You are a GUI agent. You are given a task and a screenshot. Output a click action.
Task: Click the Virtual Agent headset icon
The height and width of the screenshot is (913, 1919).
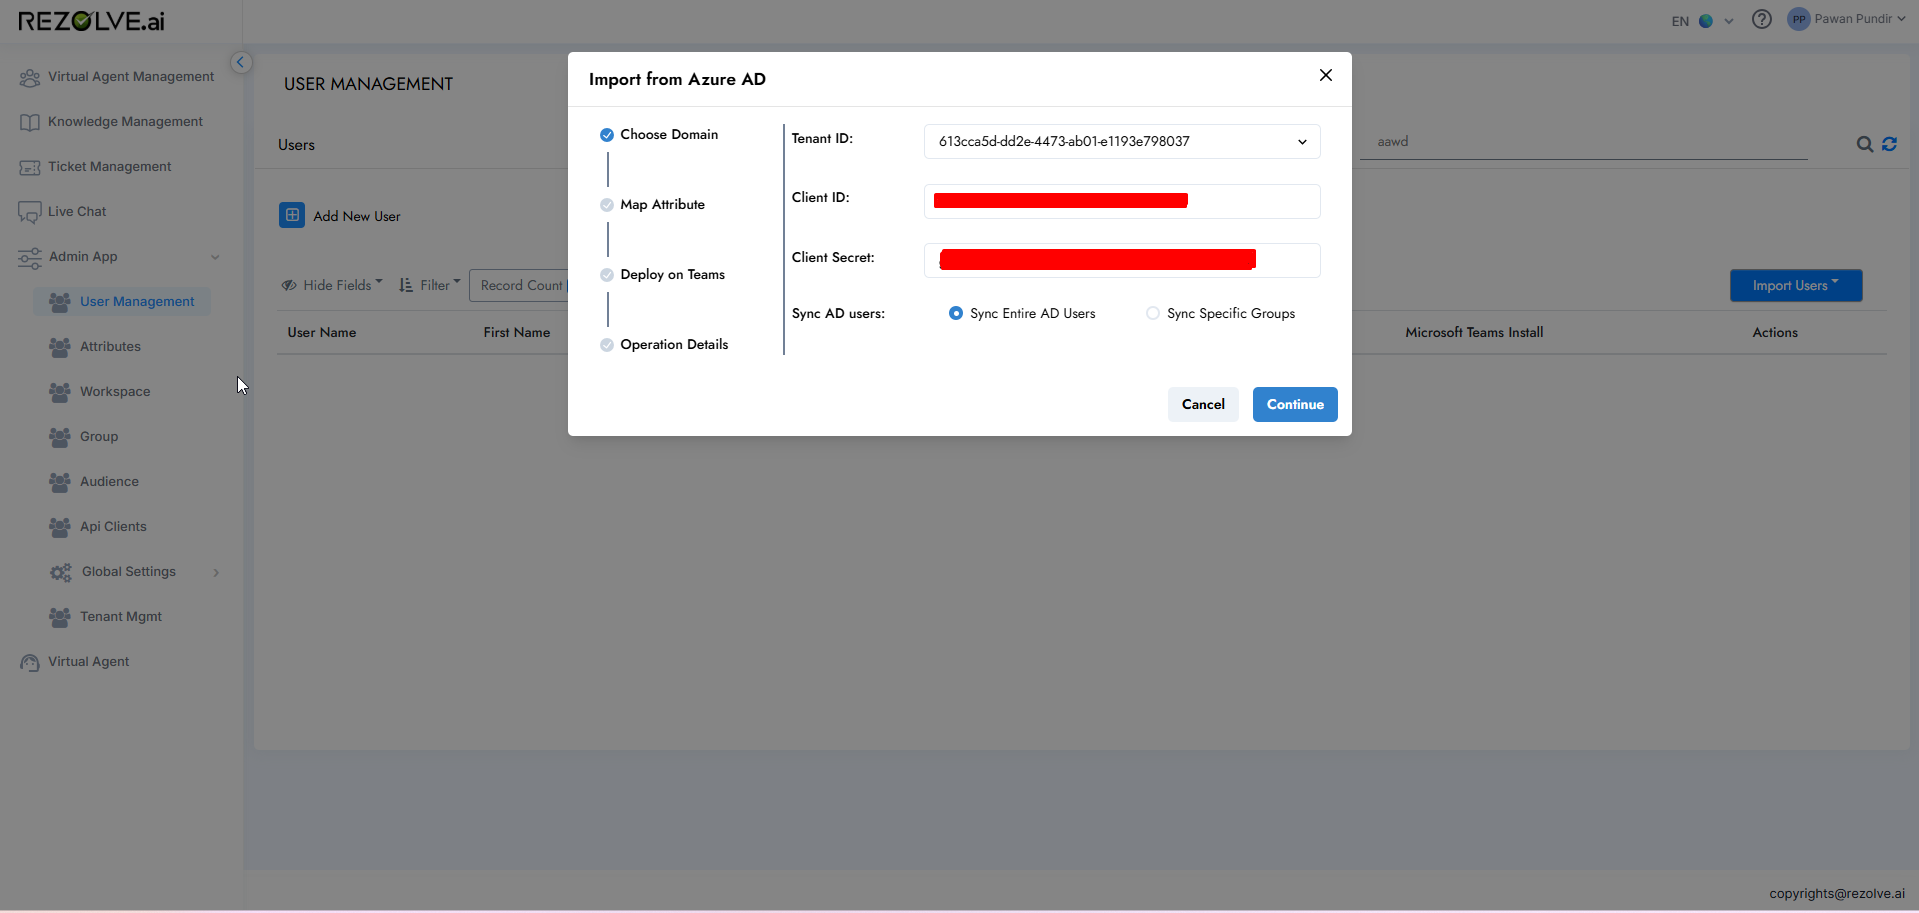click(x=30, y=662)
